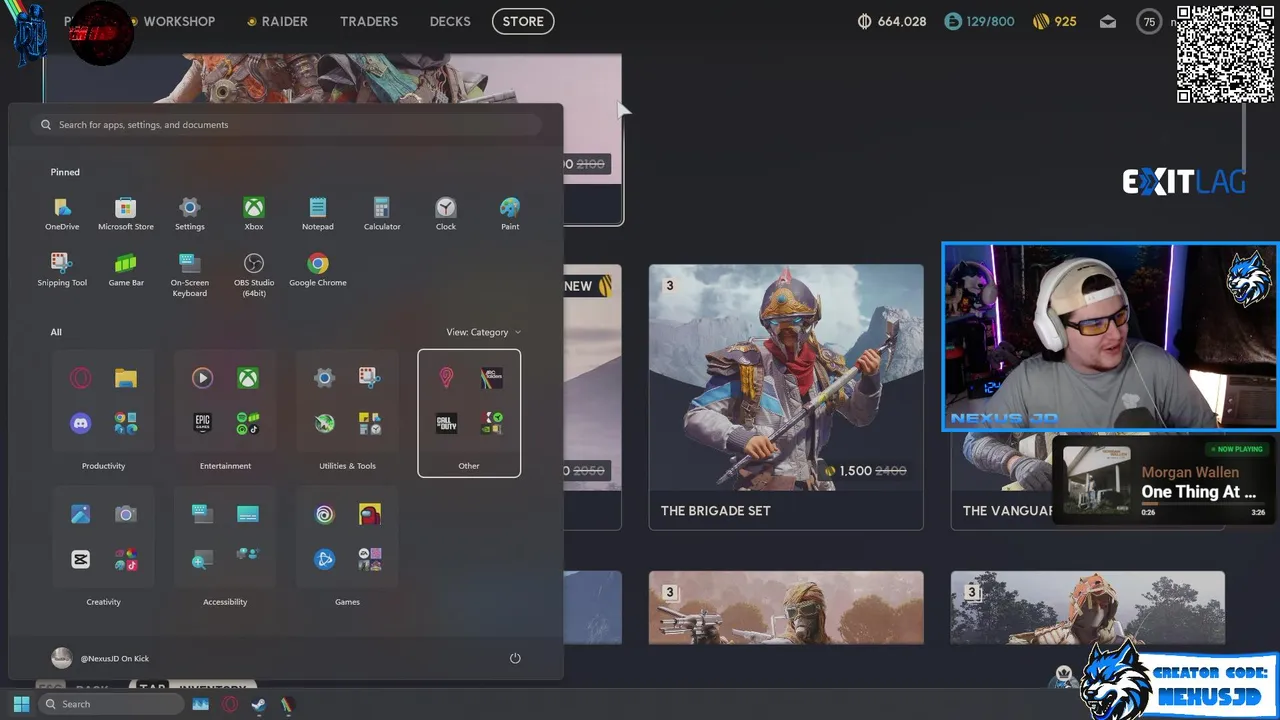Click the Windows Start button on taskbar
The width and height of the screenshot is (1280, 720).
(x=21, y=704)
